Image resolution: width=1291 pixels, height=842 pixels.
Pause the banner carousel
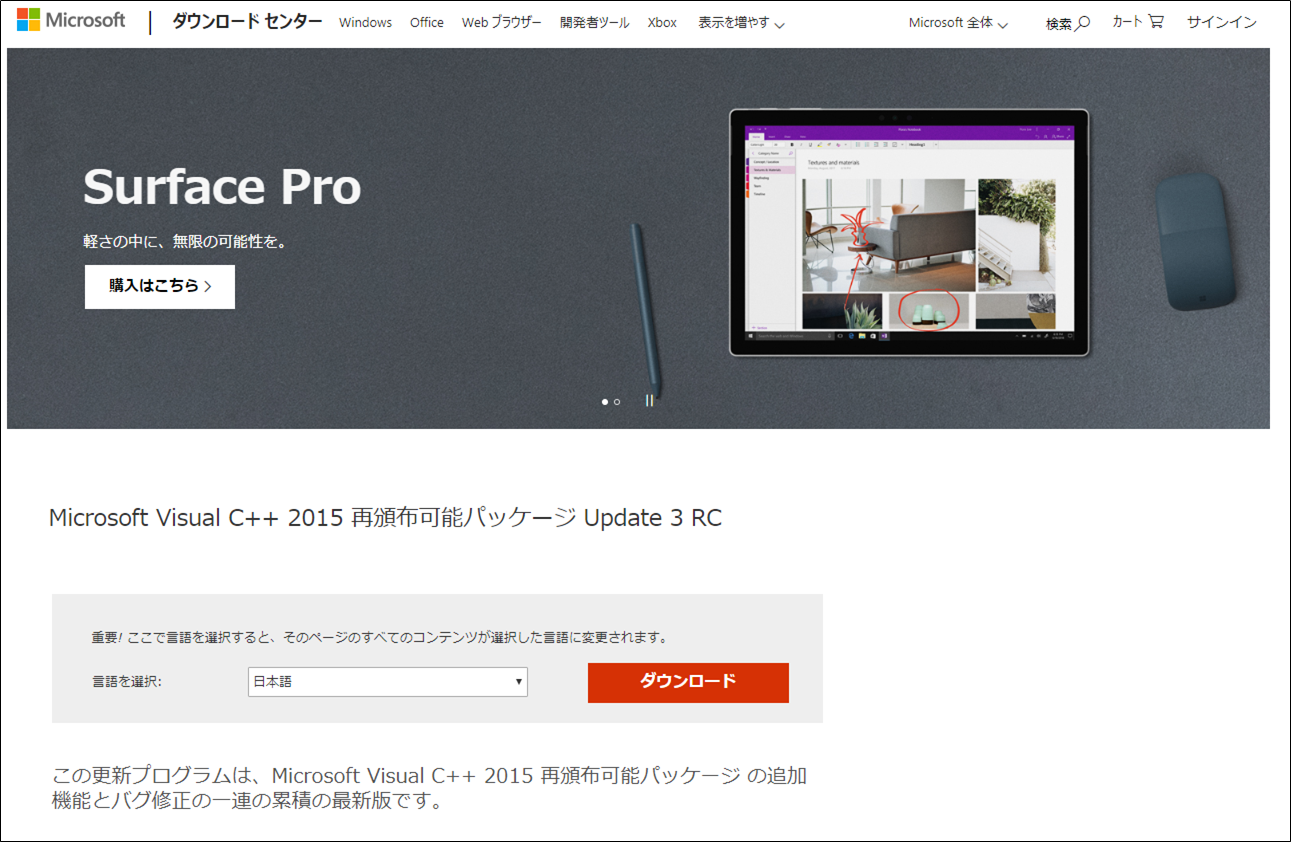(649, 401)
